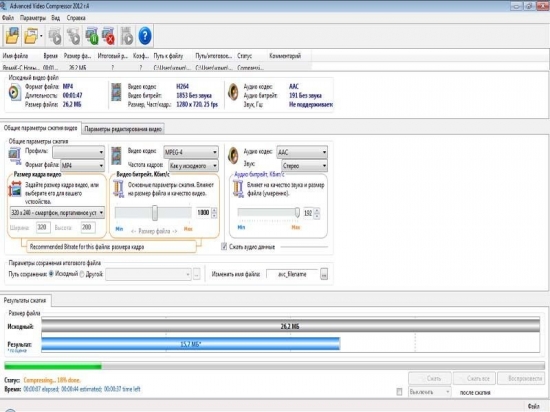
Task: Click the green compression progress bar
Action: [53, 366]
